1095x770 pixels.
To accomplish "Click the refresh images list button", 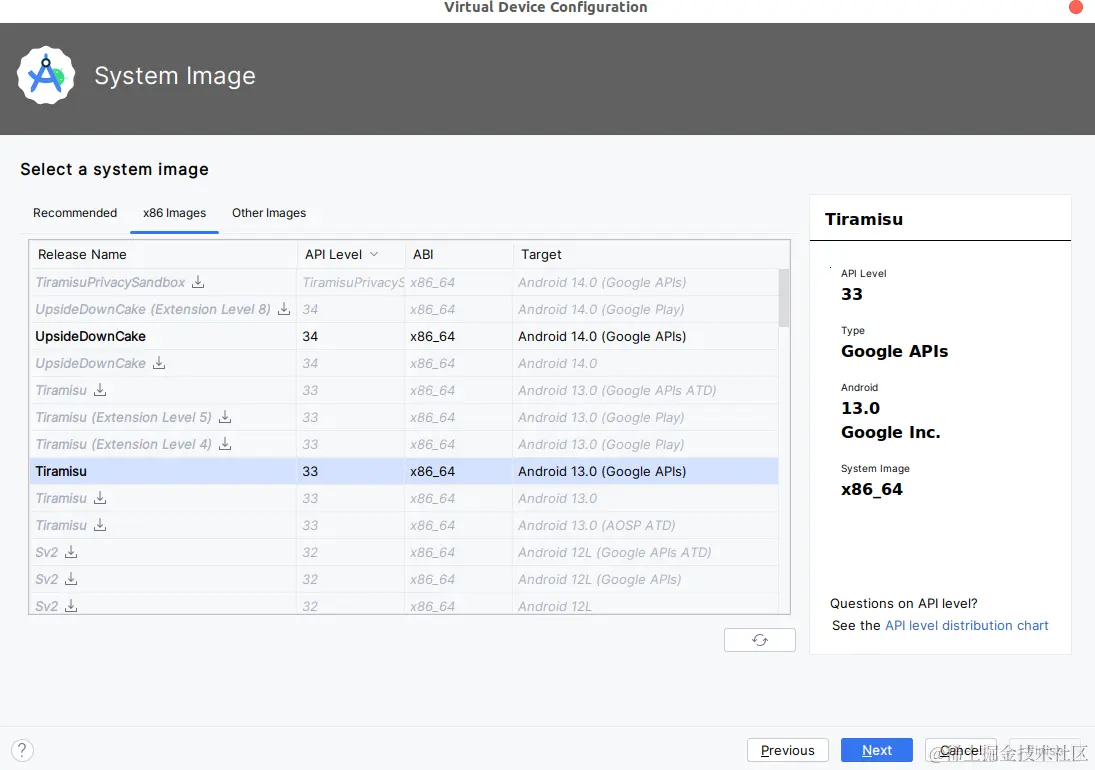I will (759, 640).
